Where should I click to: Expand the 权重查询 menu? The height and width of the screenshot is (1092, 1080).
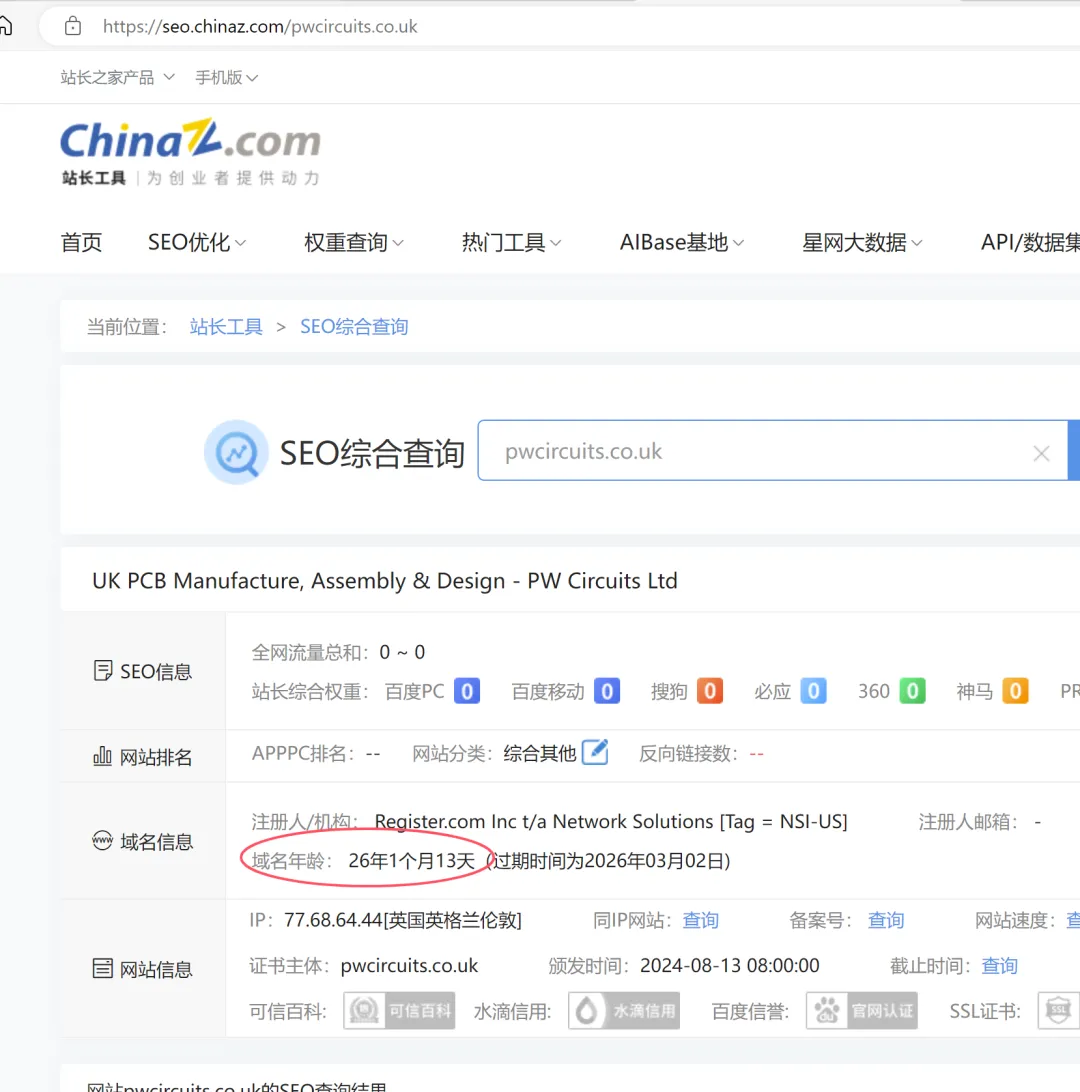click(x=354, y=242)
